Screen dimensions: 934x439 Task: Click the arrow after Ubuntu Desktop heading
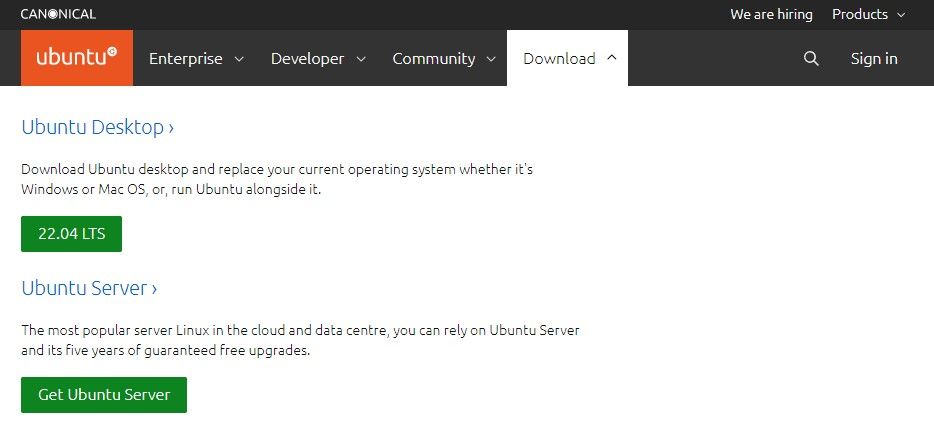point(171,128)
